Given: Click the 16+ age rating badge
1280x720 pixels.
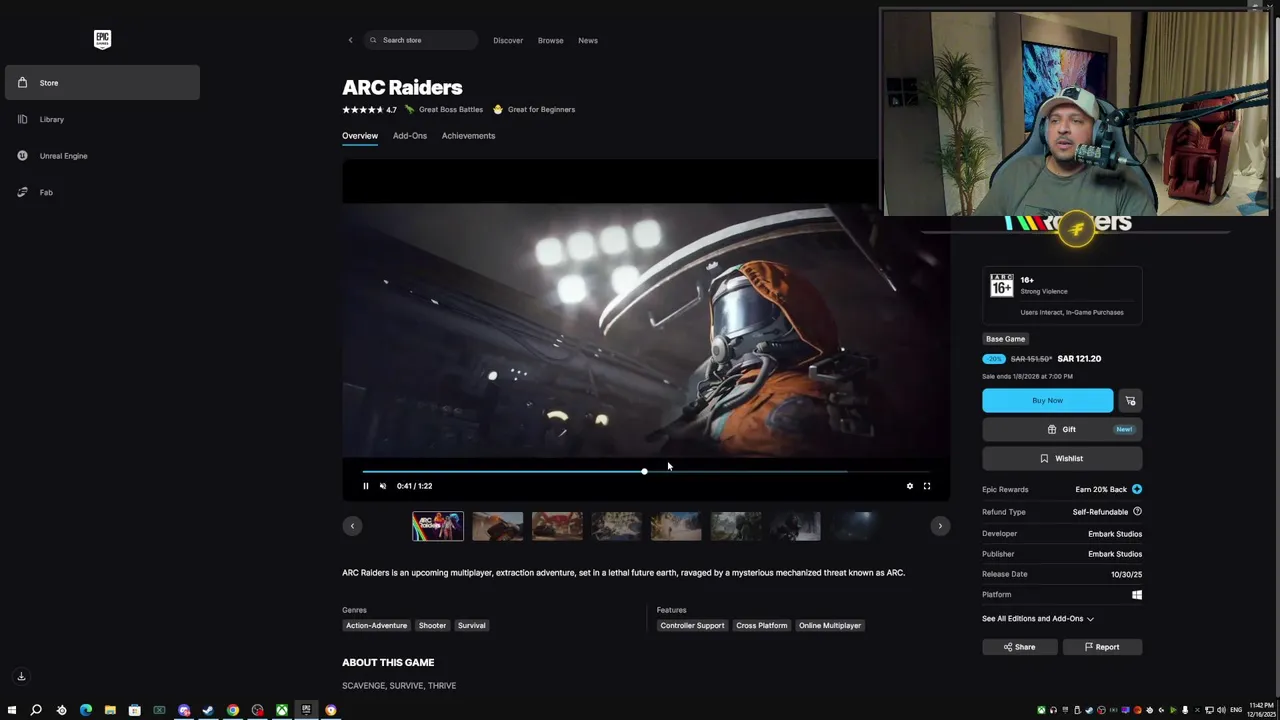Looking at the screenshot, I should coord(1001,285).
